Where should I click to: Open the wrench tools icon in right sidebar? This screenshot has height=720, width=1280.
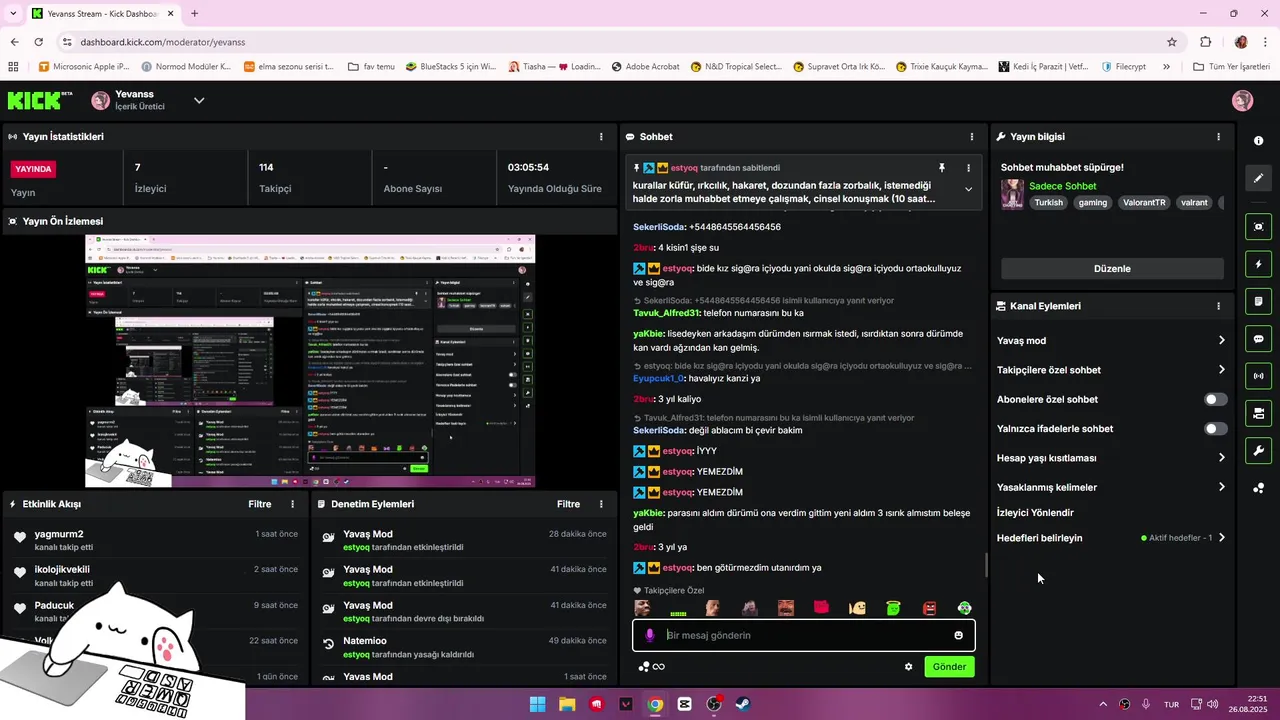click(x=1258, y=450)
